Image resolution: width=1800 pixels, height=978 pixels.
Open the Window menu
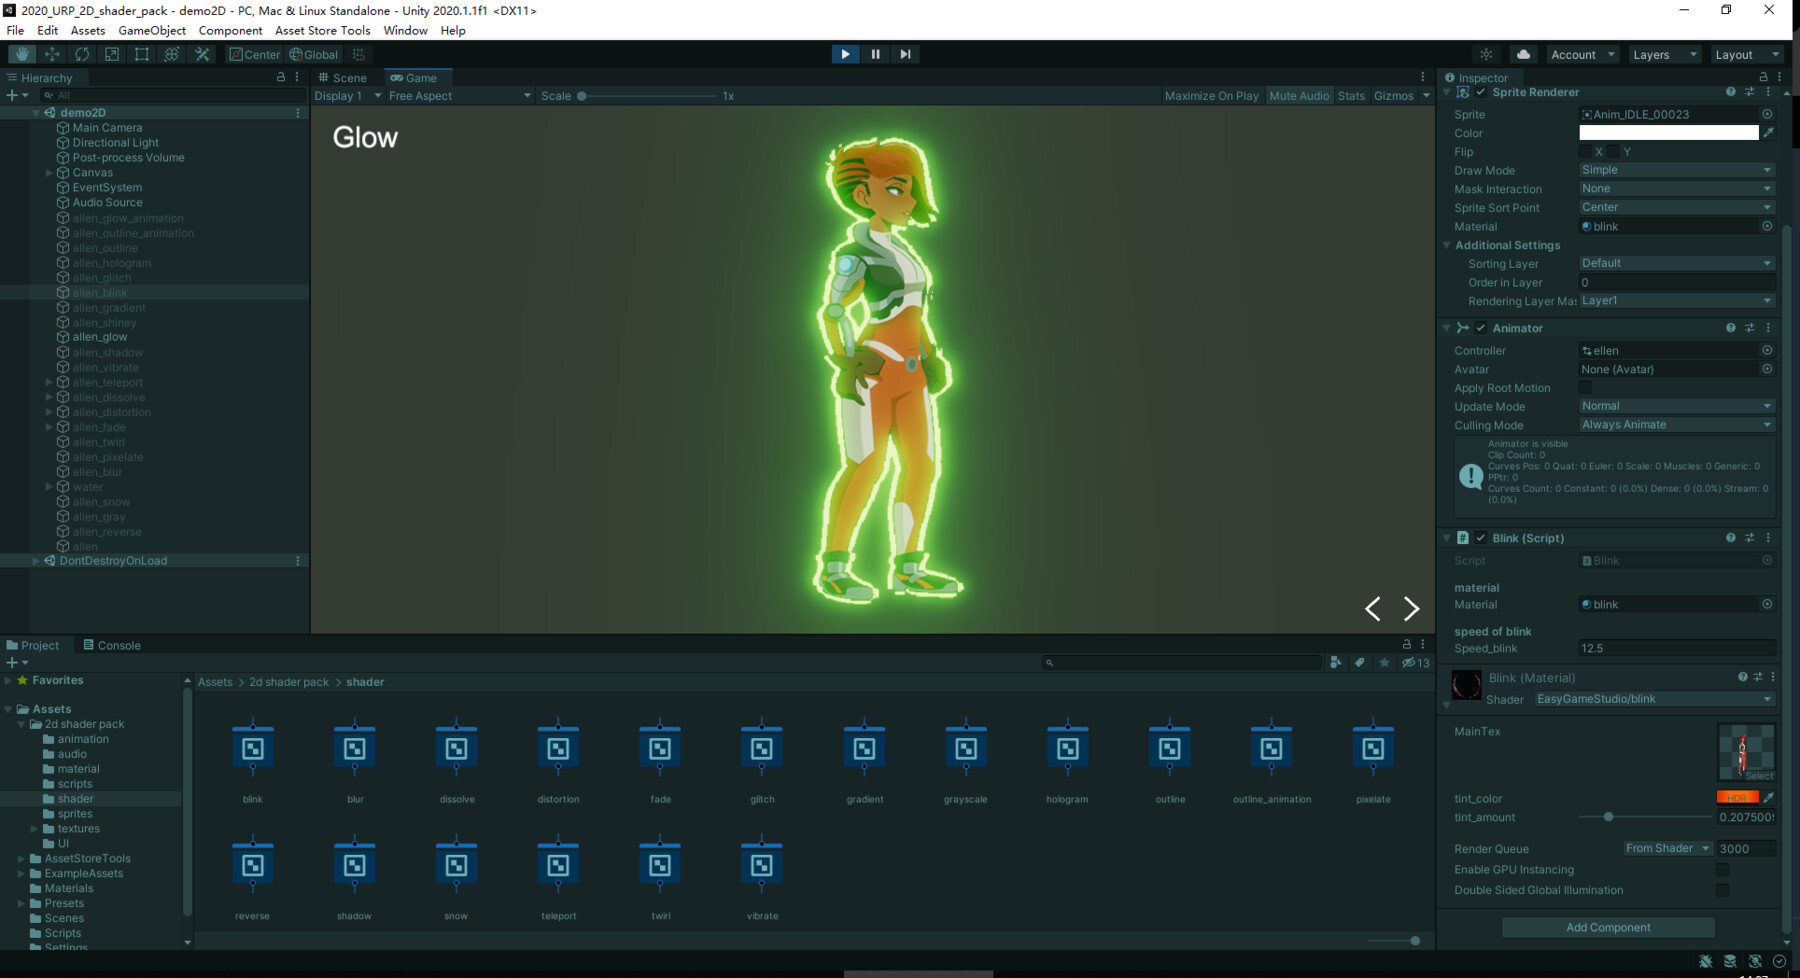click(405, 30)
